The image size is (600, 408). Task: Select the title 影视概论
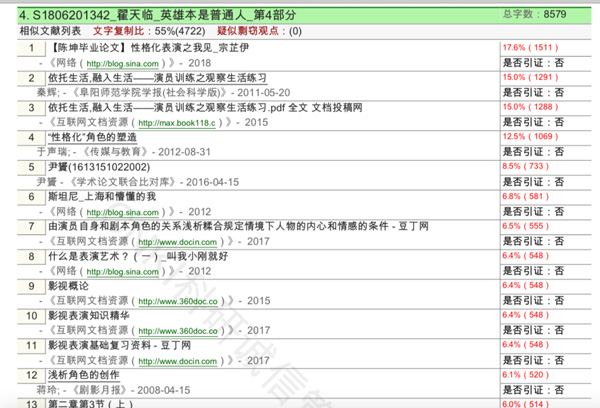[x=68, y=286]
